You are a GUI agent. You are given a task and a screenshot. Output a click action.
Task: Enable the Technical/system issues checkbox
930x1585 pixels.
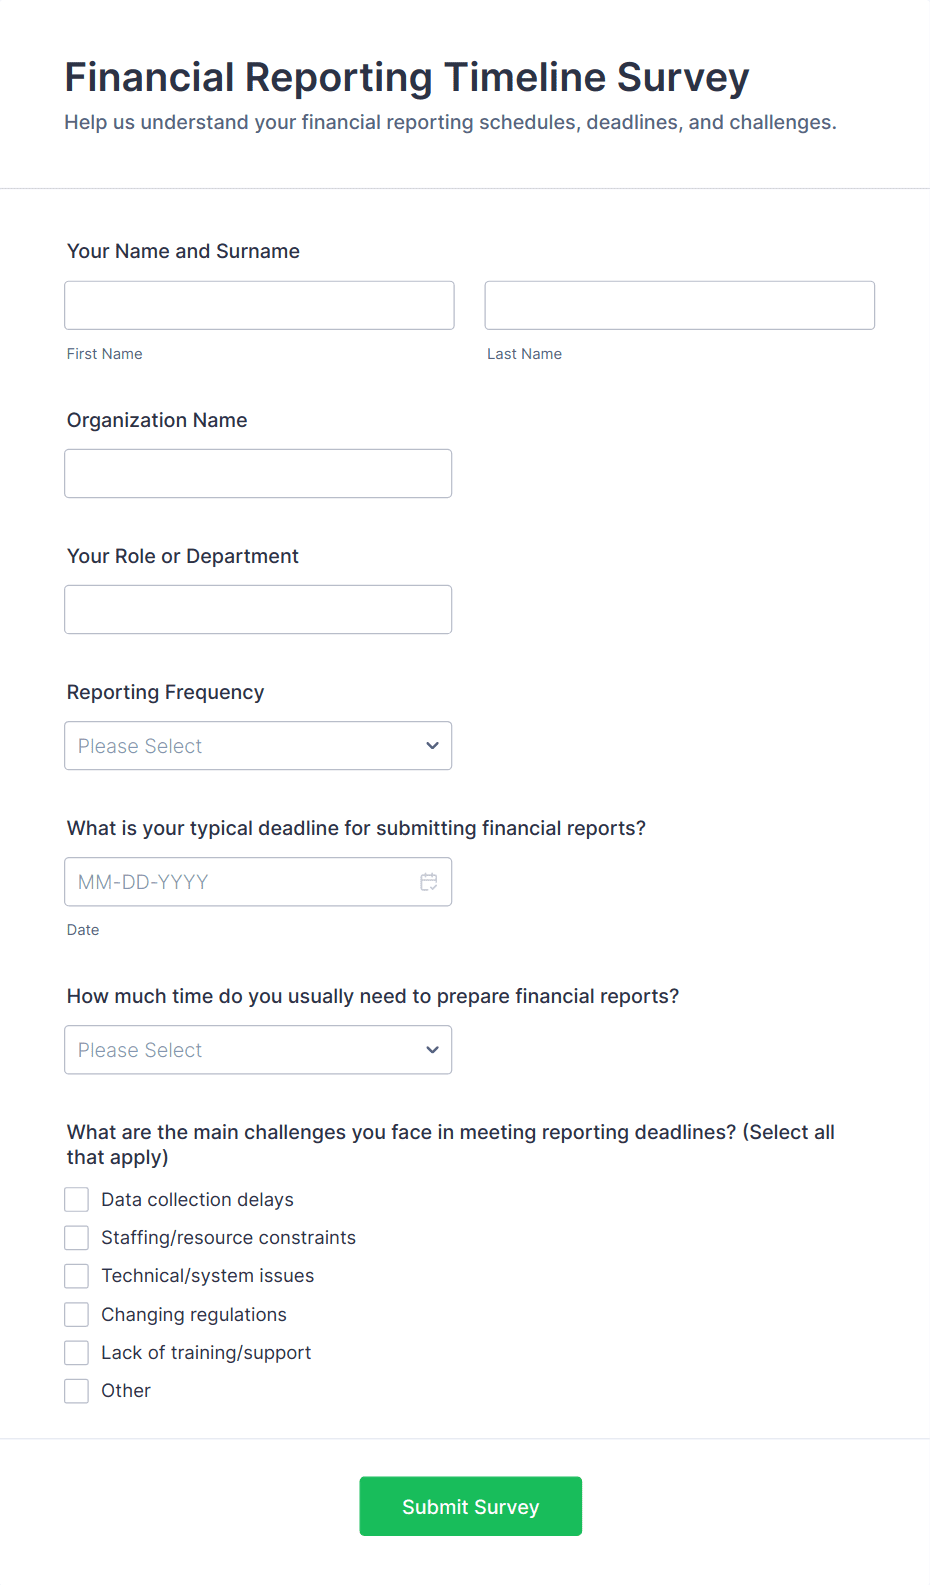(77, 1276)
